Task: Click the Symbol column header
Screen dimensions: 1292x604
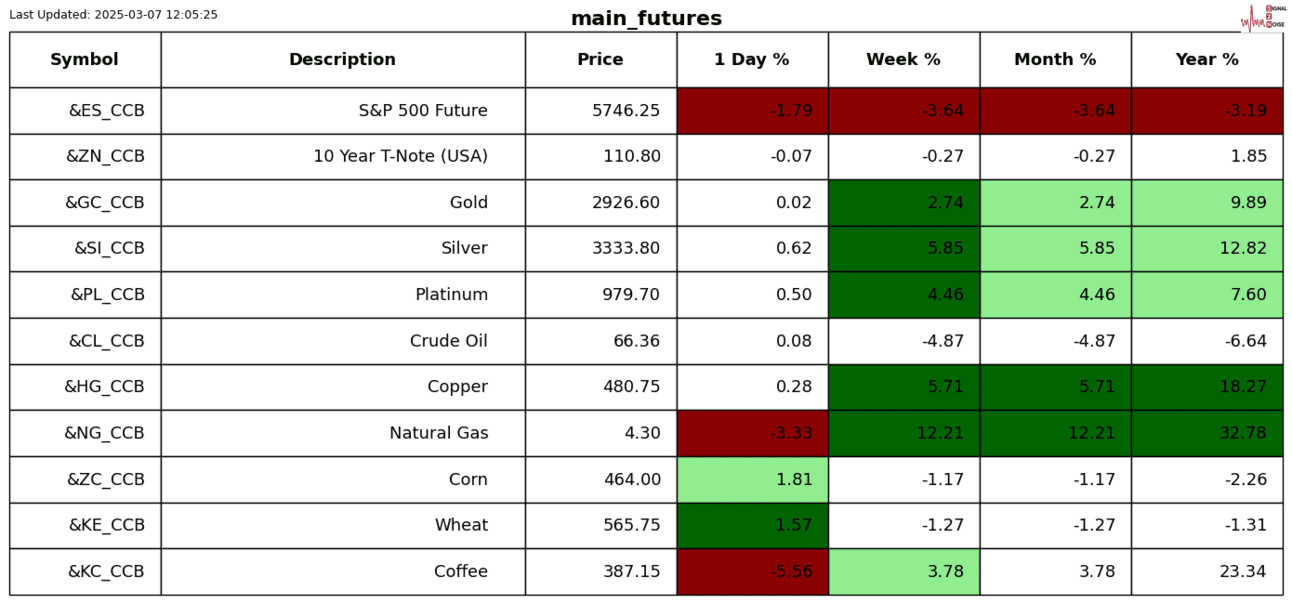Action: (x=85, y=60)
